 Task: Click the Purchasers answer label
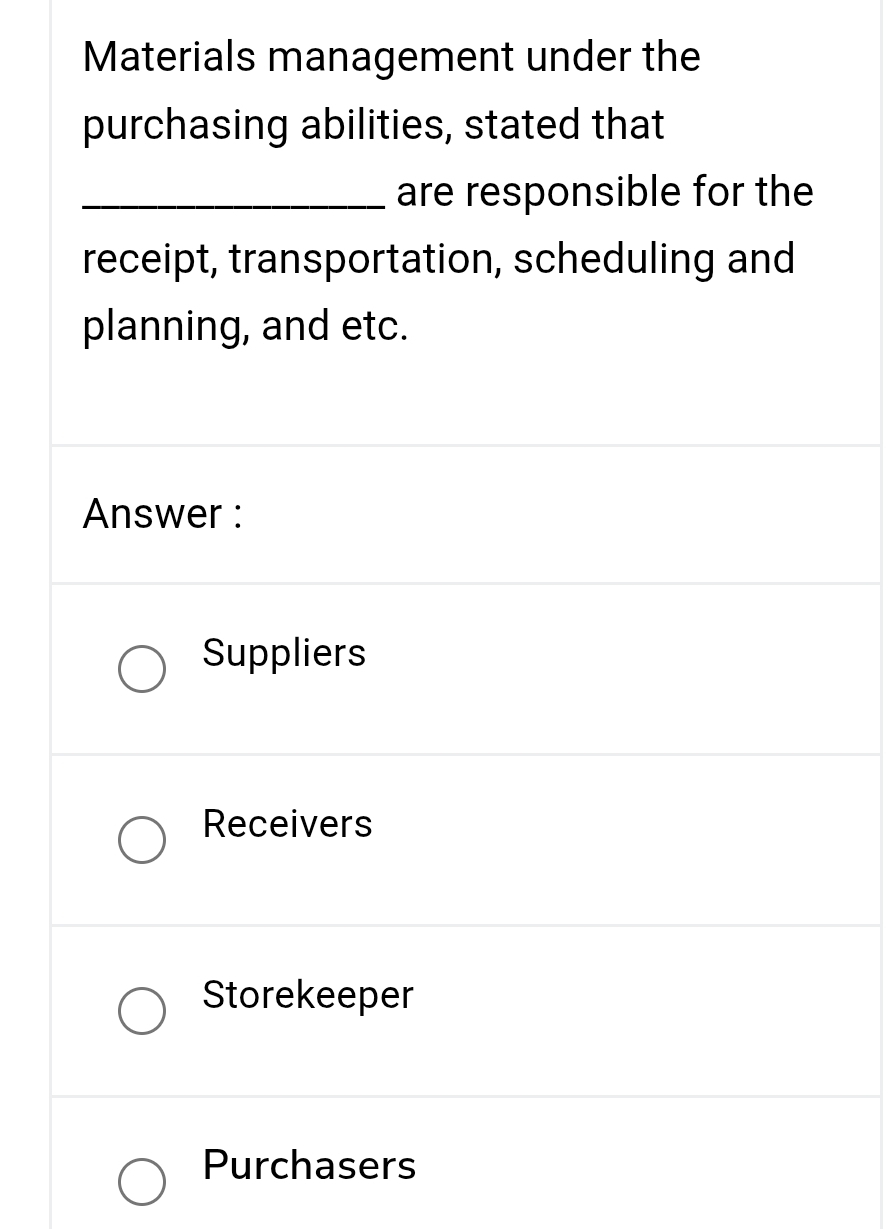[x=308, y=1166]
